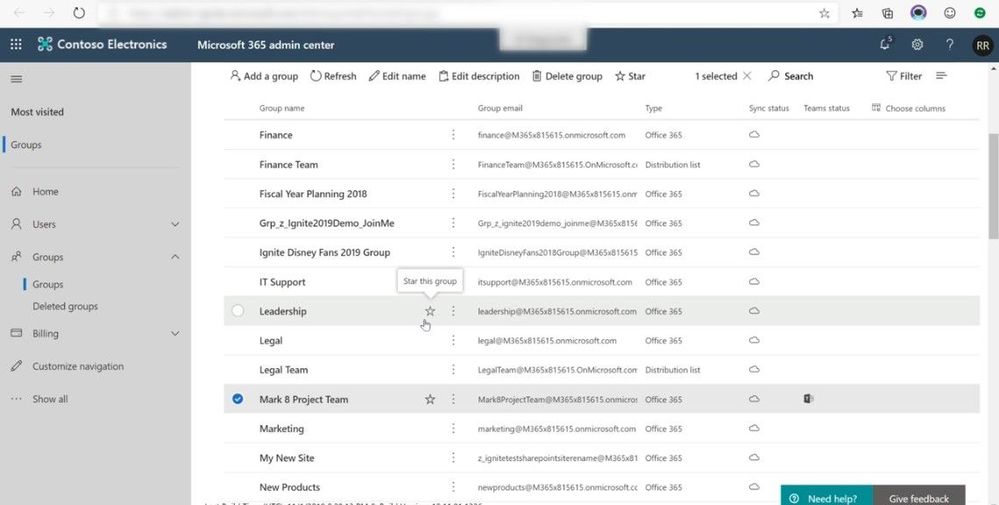Click Give feedback button
Image resolution: width=999 pixels, height=505 pixels.
pyautogui.click(x=919, y=497)
